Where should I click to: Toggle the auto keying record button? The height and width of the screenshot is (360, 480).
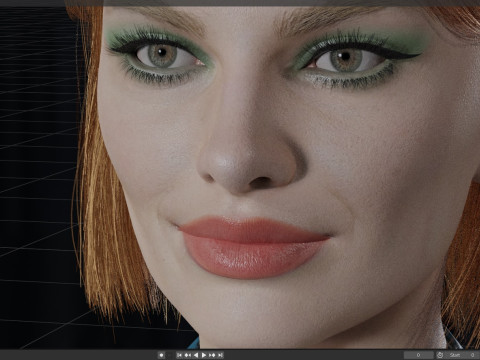click(x=162, y=355)
